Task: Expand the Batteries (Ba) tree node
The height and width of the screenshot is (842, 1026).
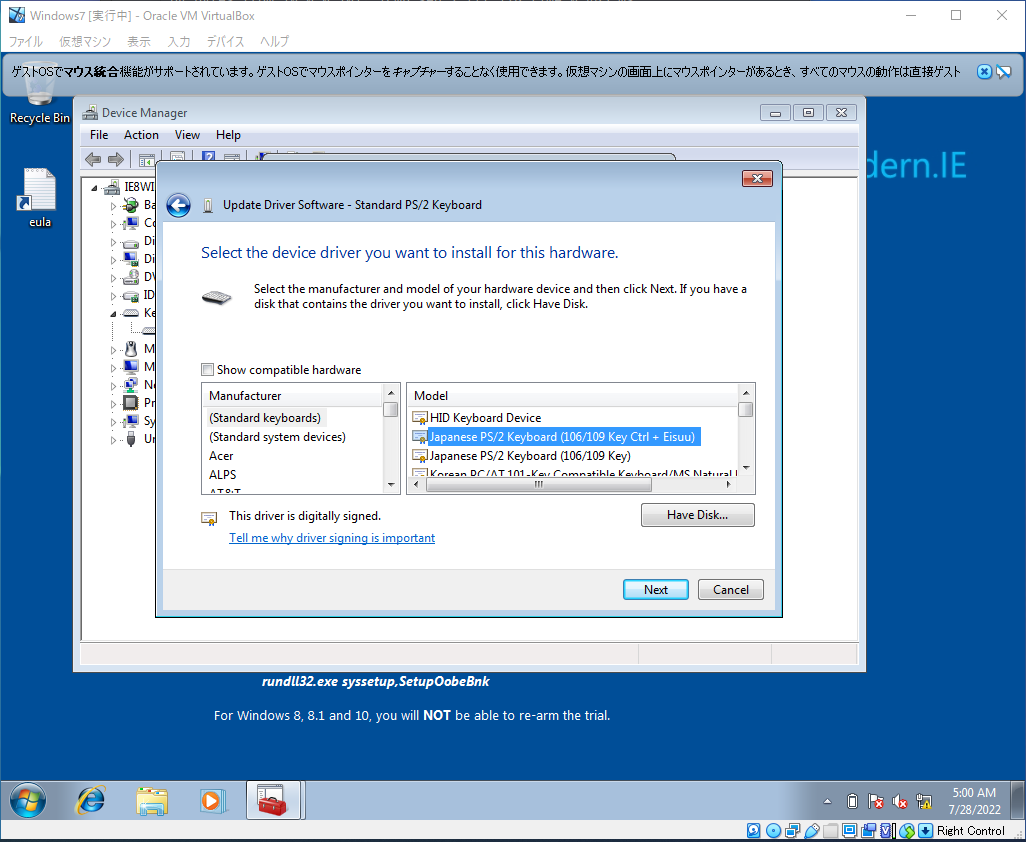Action: click(x=113, y=205)
